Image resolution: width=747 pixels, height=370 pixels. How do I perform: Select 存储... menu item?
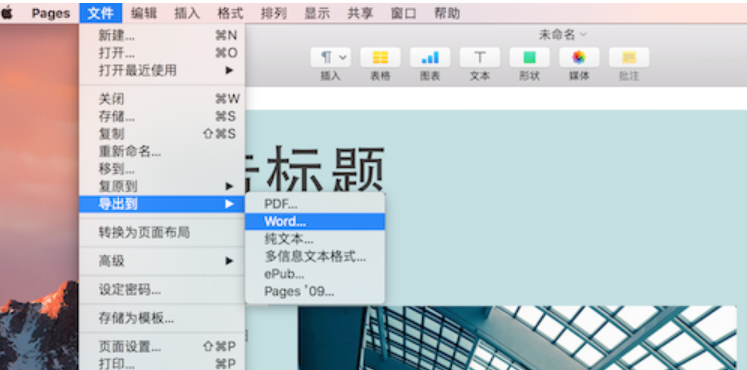click(x=162, y=117)
